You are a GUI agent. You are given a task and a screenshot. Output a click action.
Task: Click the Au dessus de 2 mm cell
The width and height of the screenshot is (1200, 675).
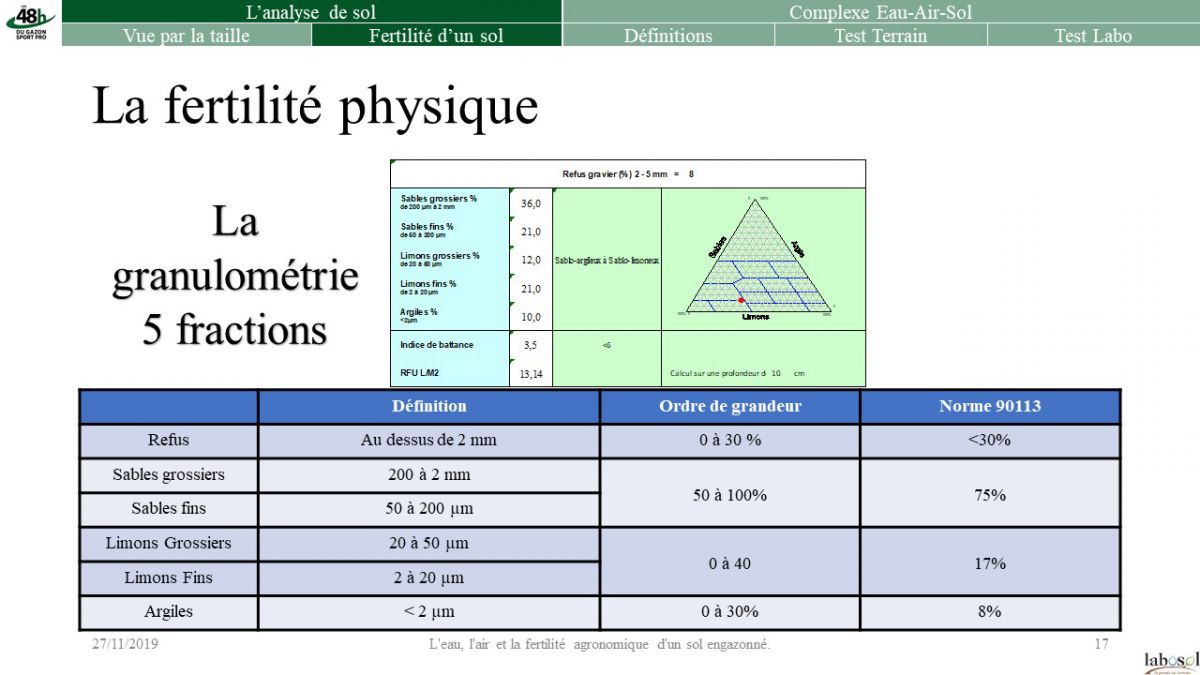(429, 440)
